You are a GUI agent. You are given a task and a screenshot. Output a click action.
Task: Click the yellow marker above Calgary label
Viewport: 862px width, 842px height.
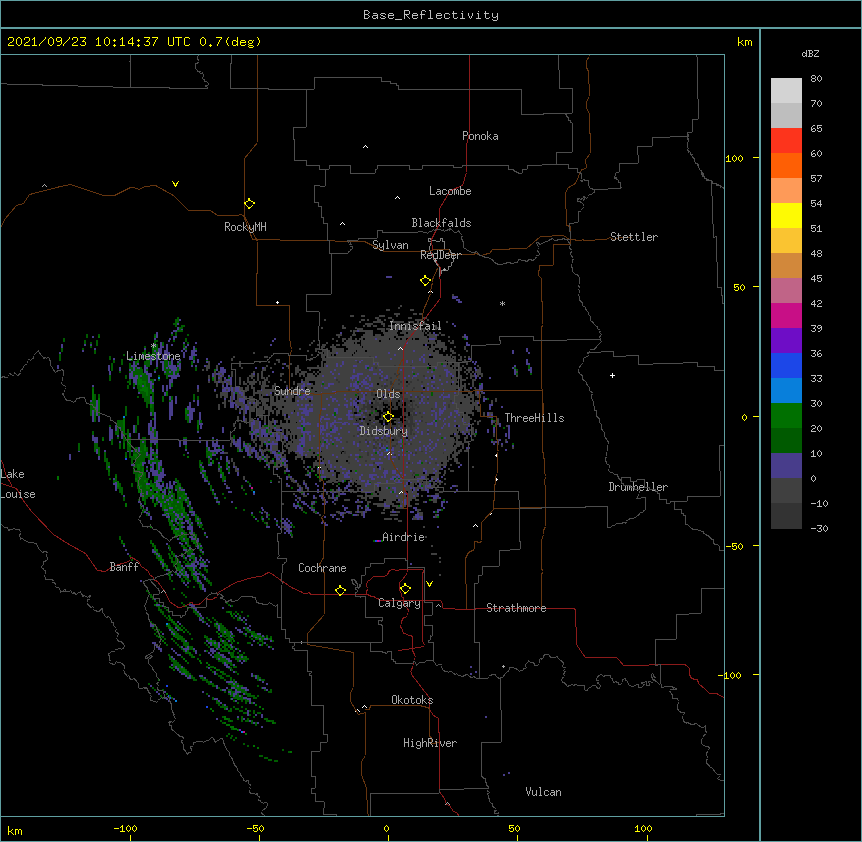tap(405, 589)
